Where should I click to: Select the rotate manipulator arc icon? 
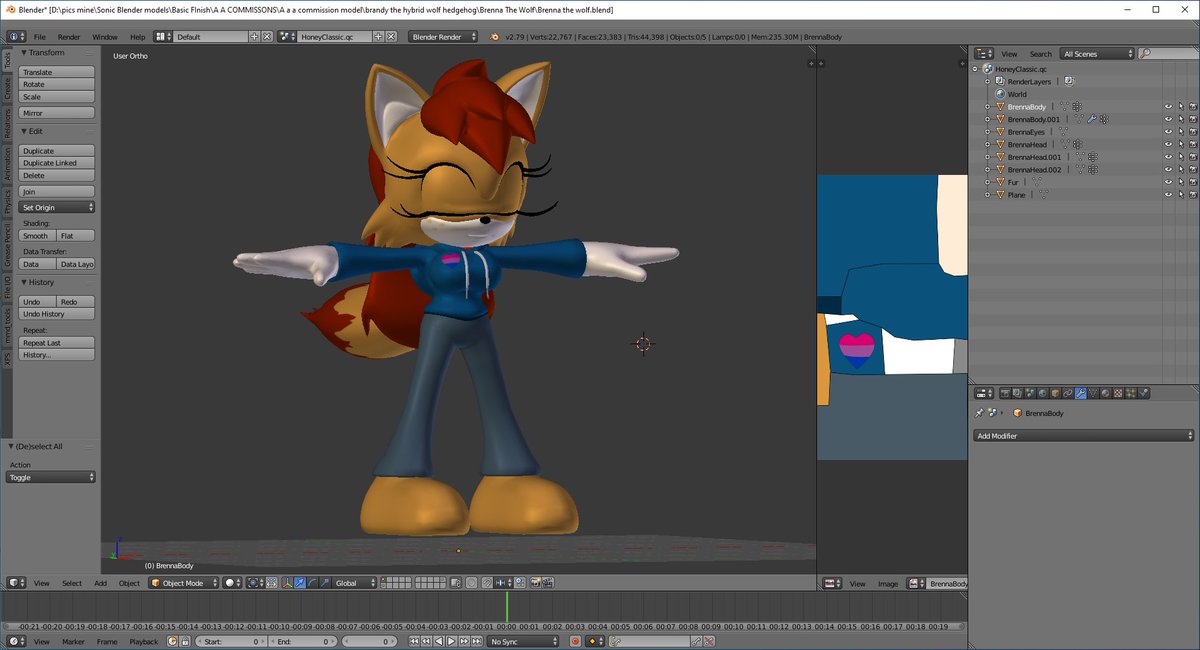coord(312,583)
